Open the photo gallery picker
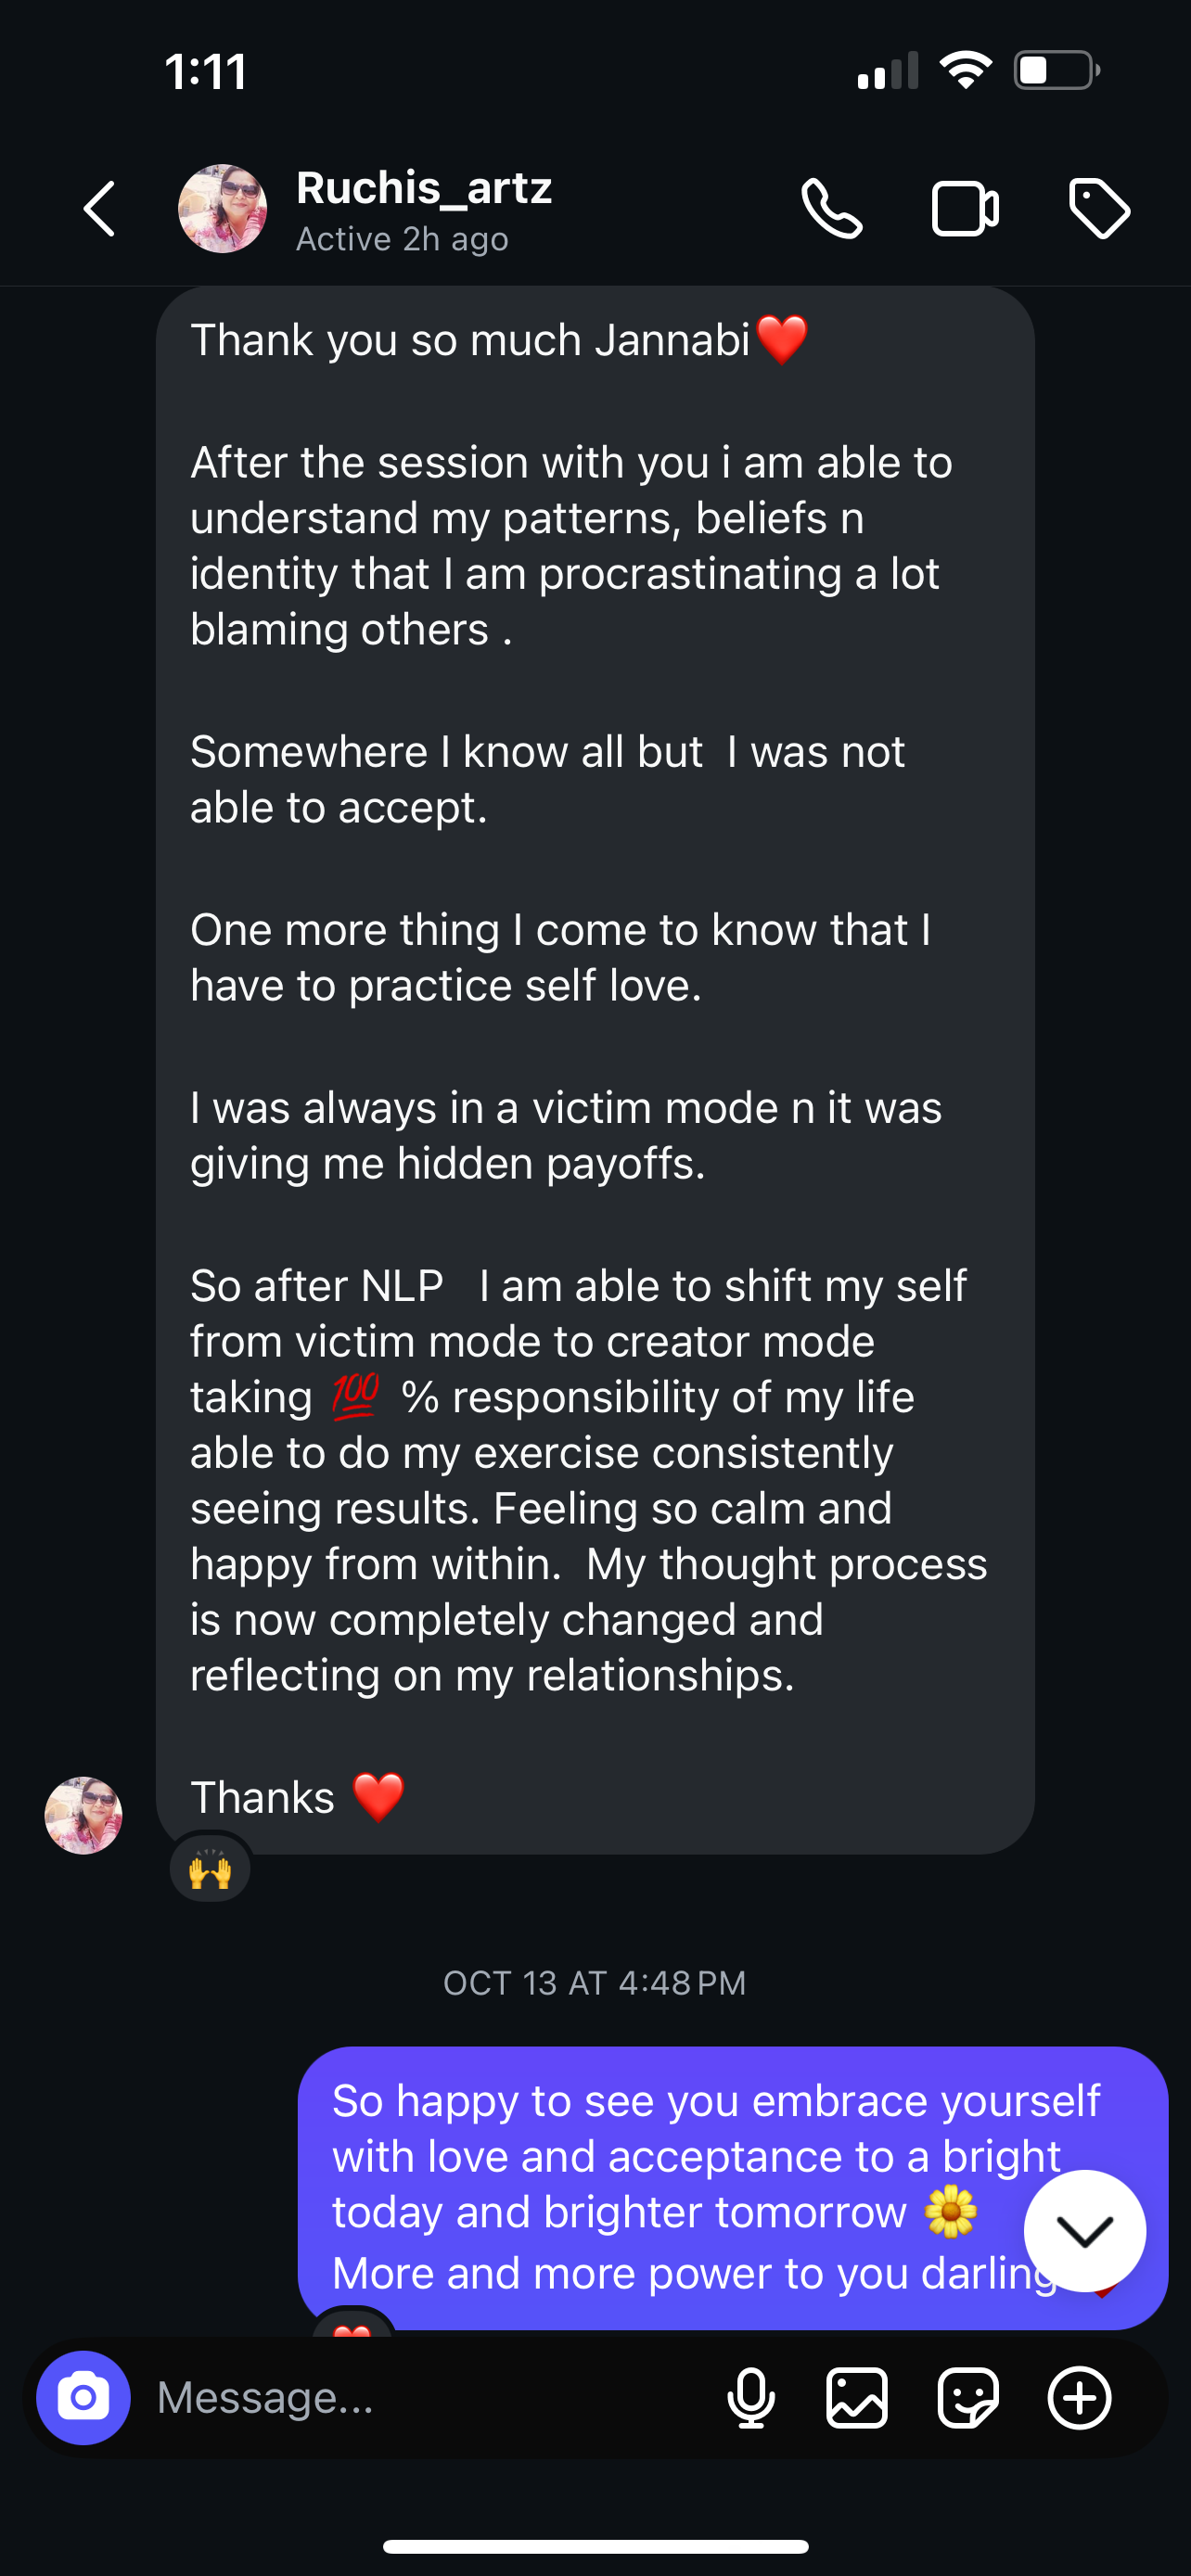 [x=857, y=2397]
